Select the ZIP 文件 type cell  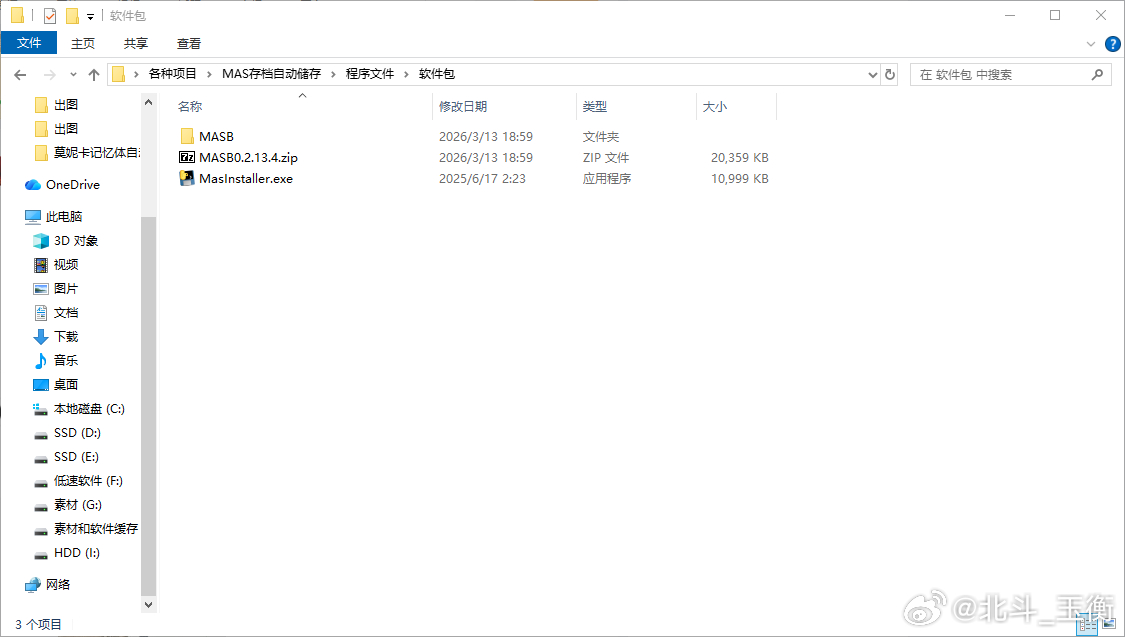pyautogui.click(x=606, y=157)
